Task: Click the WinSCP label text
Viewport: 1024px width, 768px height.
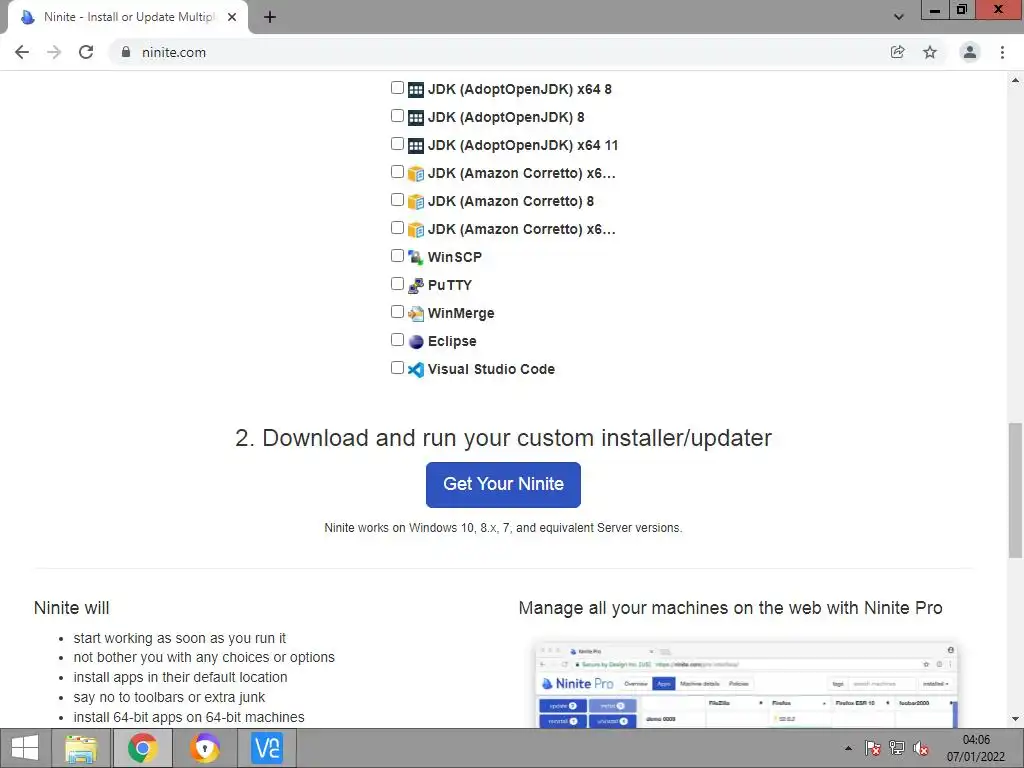Action: click(x=455, y=257)
